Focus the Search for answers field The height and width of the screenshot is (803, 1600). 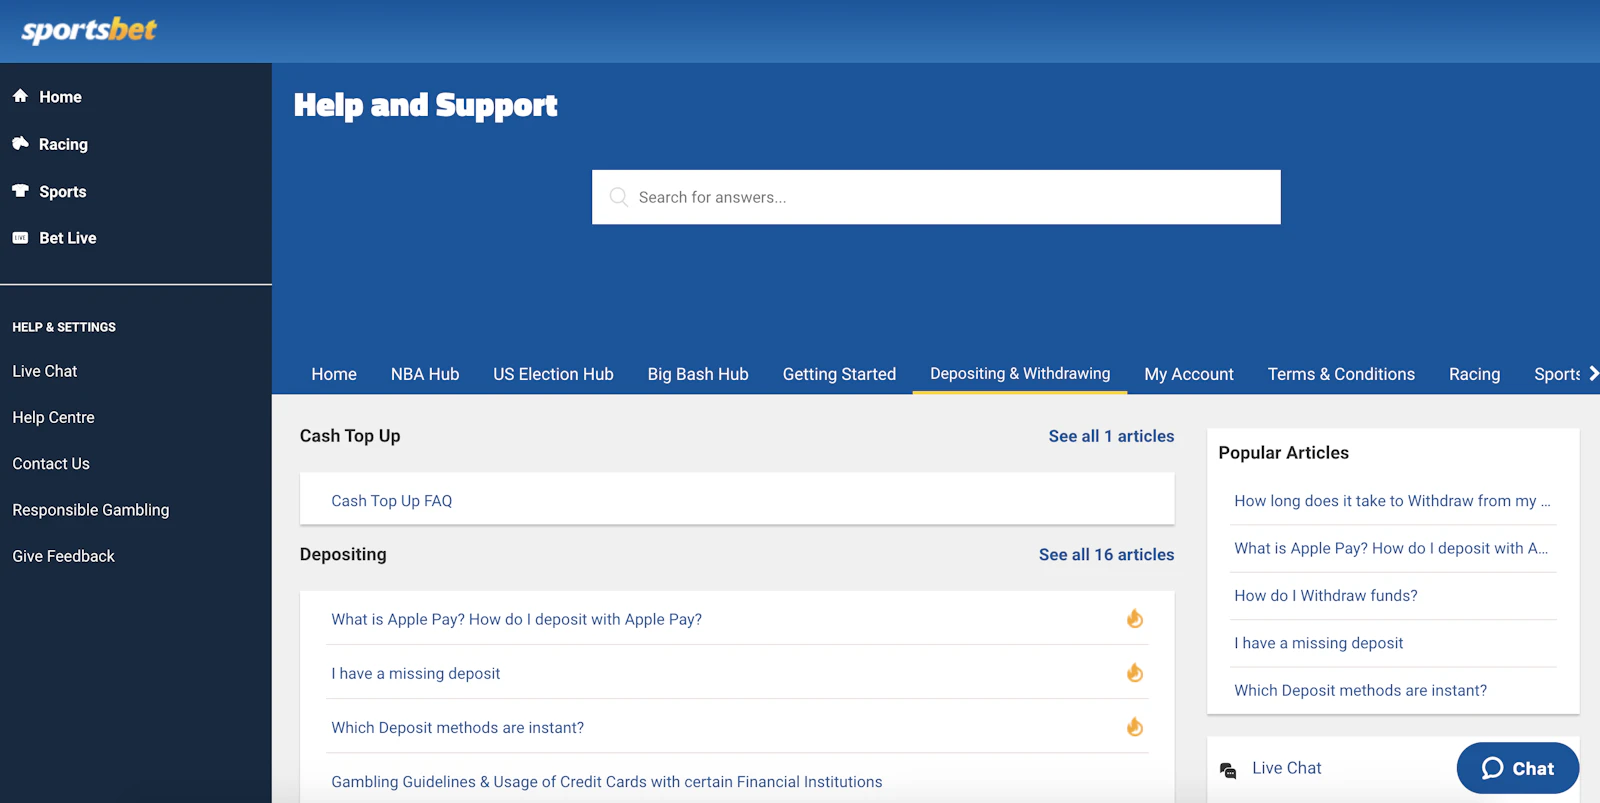936,197
